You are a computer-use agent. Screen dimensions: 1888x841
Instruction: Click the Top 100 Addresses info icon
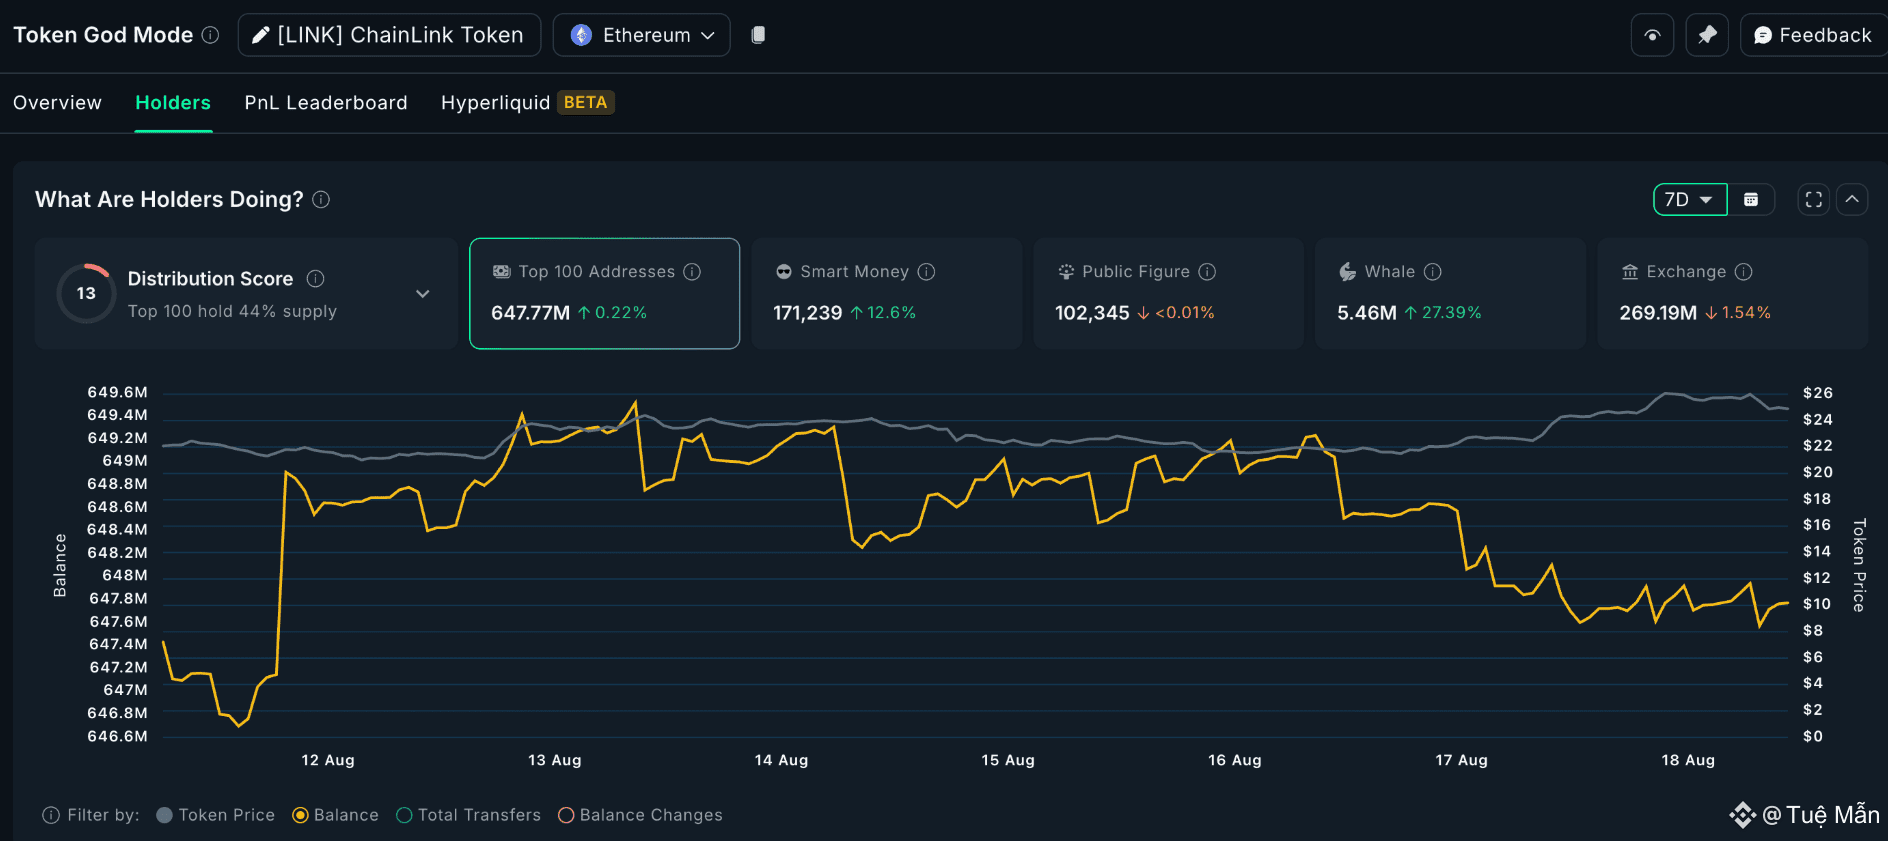point(692,272)
